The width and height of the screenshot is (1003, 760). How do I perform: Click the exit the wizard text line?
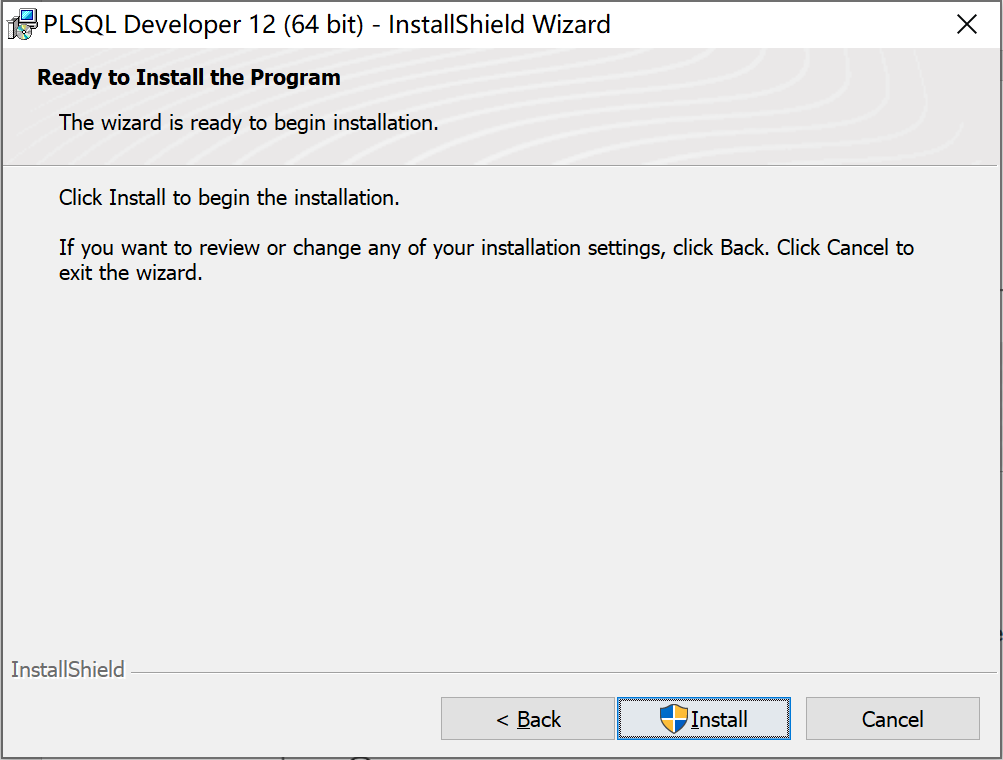coord(130,273)
